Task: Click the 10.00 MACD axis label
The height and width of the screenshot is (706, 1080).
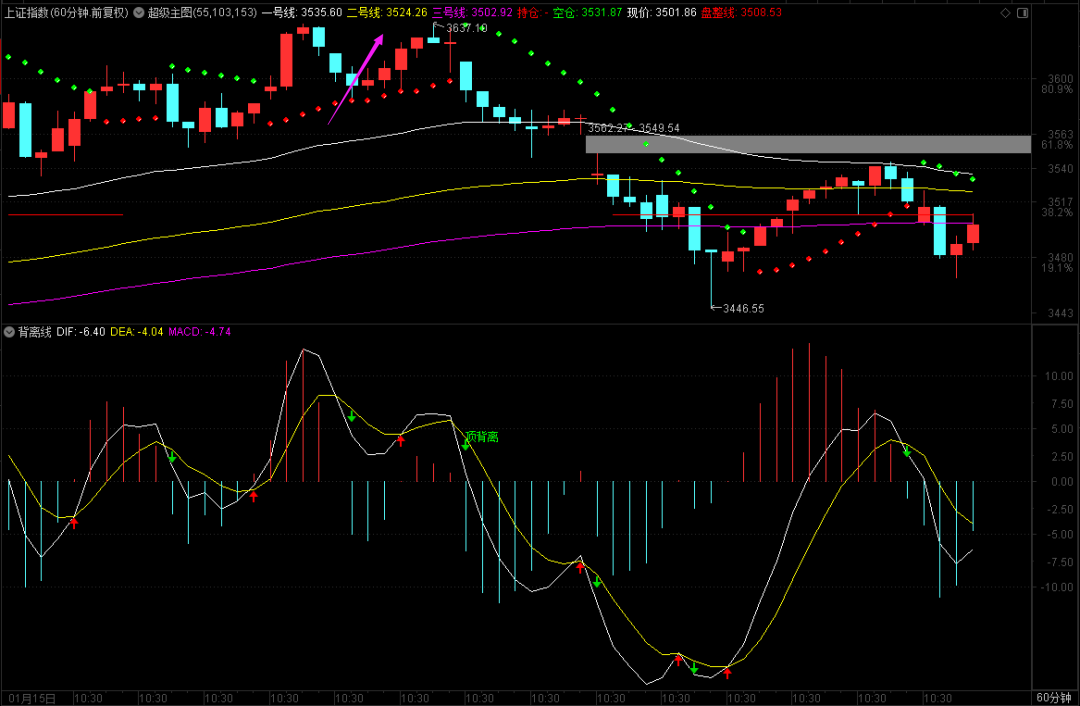Action: coord(1059,376)
